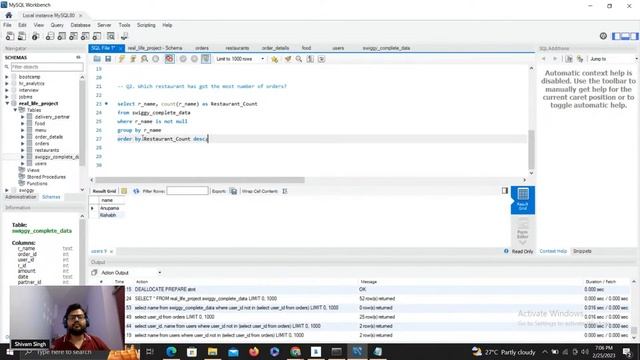The height and width of the screenshot is (360, 640).
Task: Switch to the Administration tab
Action: [20, 197]
